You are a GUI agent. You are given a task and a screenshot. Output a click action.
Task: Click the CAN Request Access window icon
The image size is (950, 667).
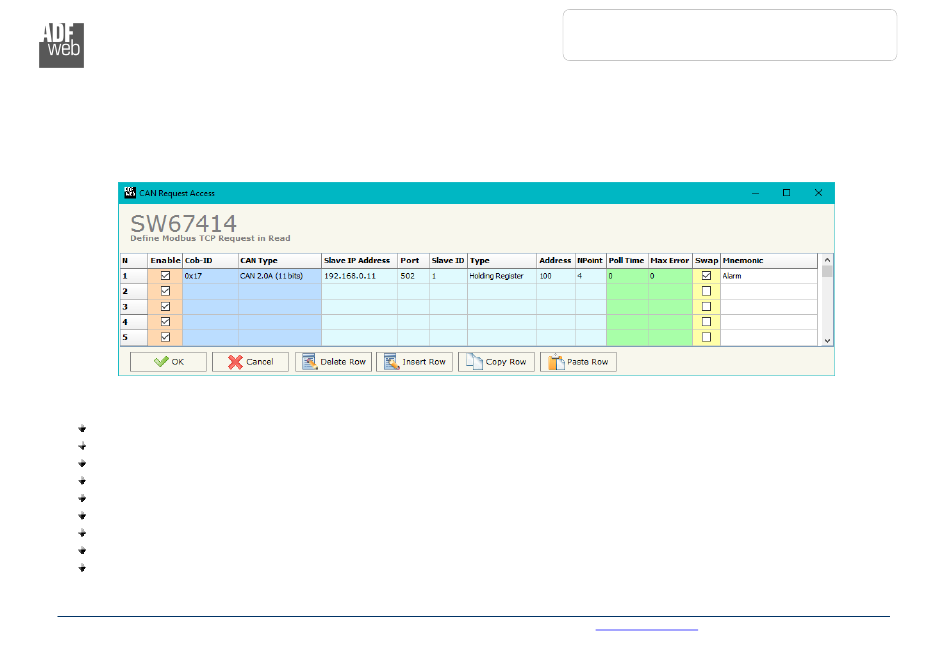[x=129, y=193]
